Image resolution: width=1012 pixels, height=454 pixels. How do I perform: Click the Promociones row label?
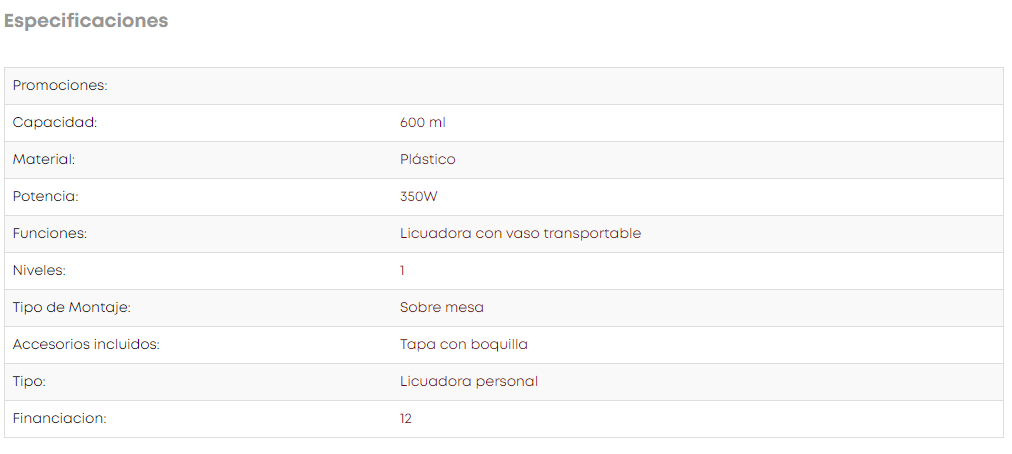[x=60, y=86]
